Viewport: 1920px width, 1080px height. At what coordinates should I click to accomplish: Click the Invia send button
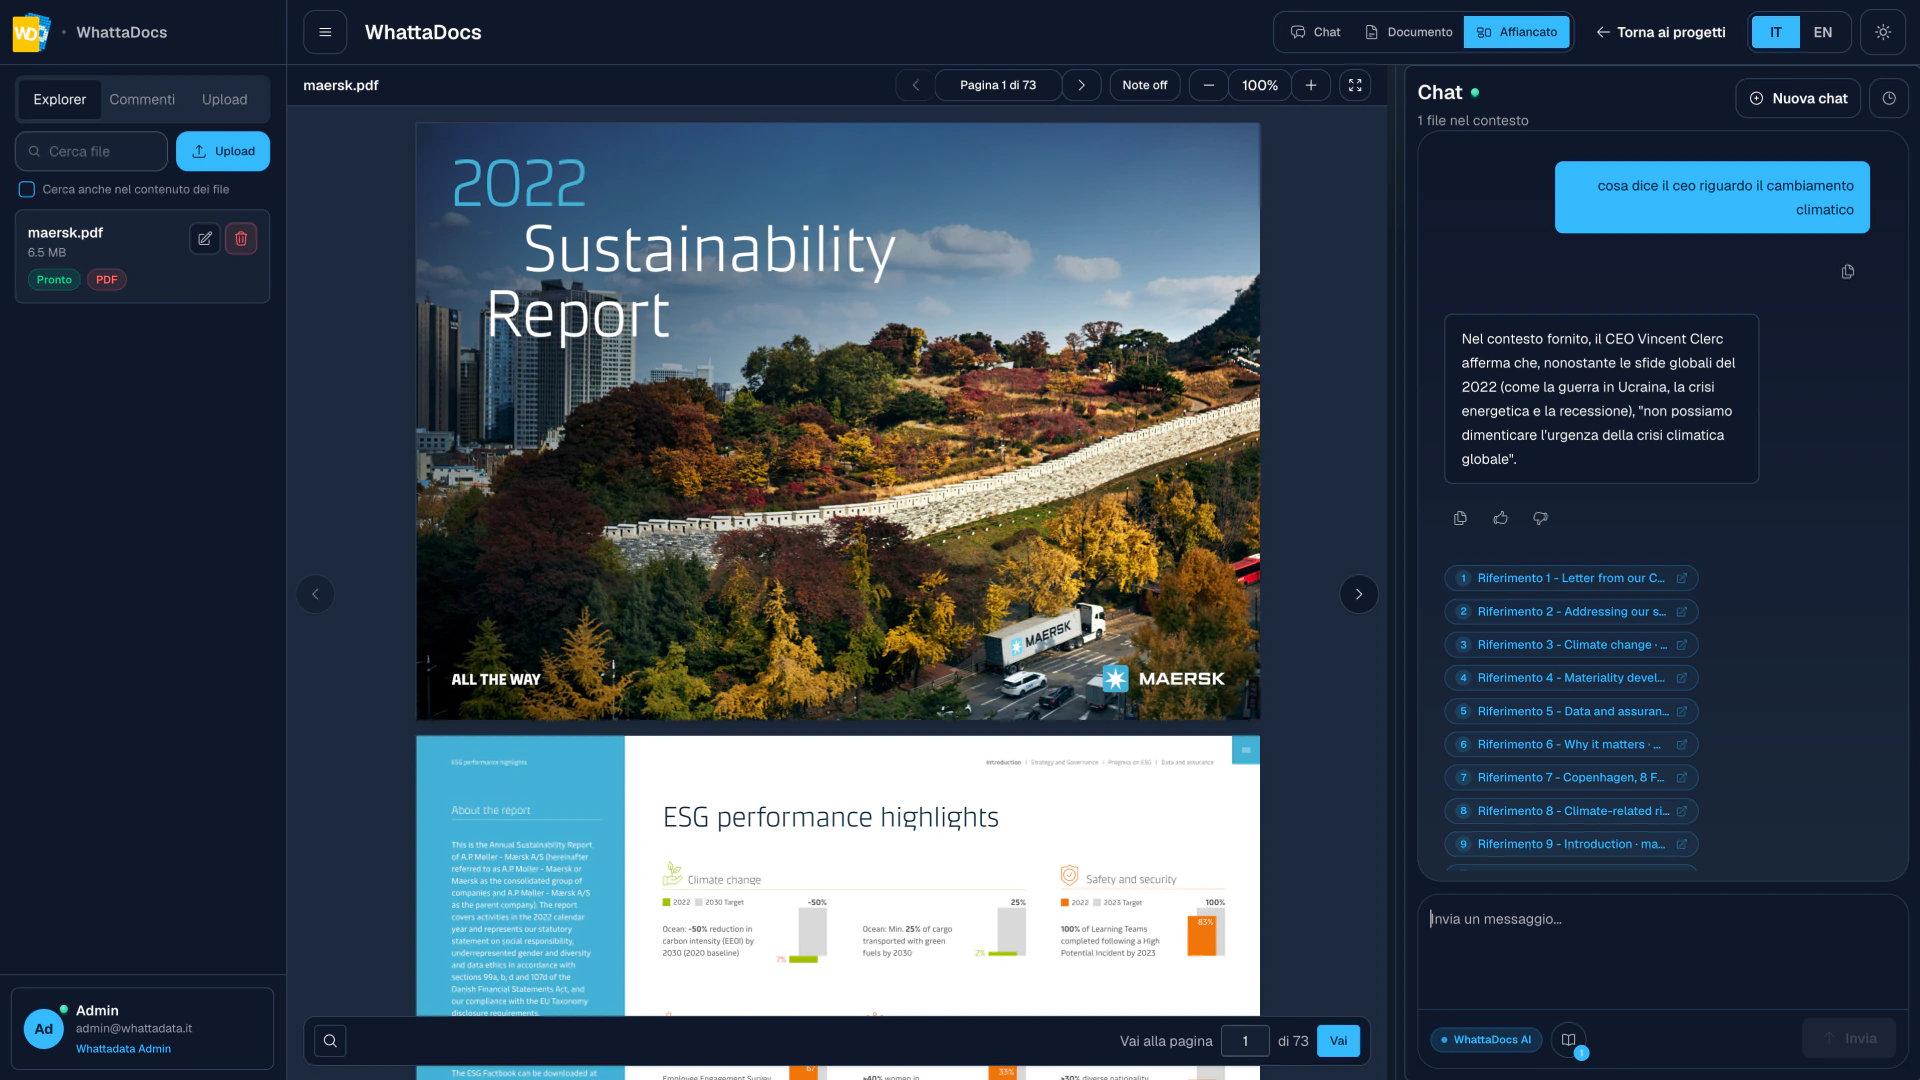pos(1849,1039)
